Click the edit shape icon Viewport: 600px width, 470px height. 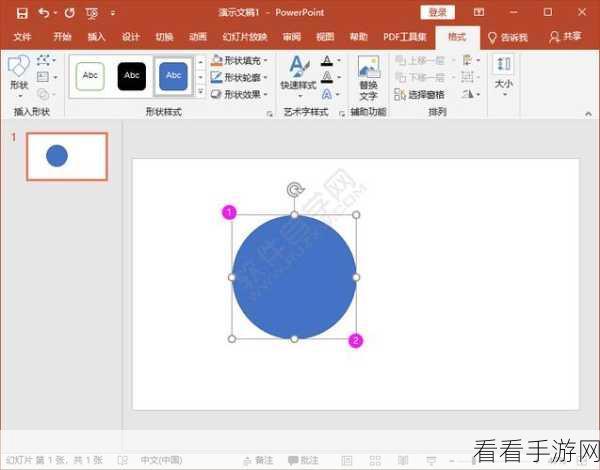44,60
